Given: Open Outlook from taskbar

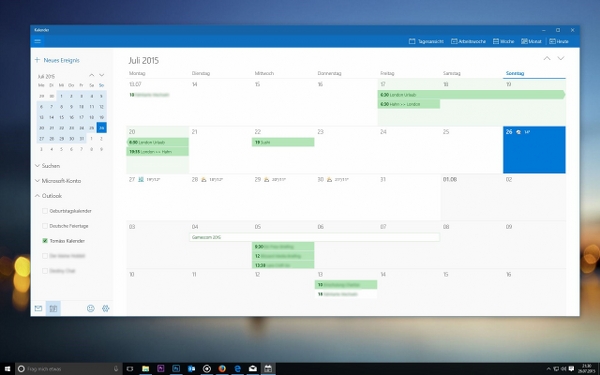Looking at the screenshot, I should coord(191,369).
